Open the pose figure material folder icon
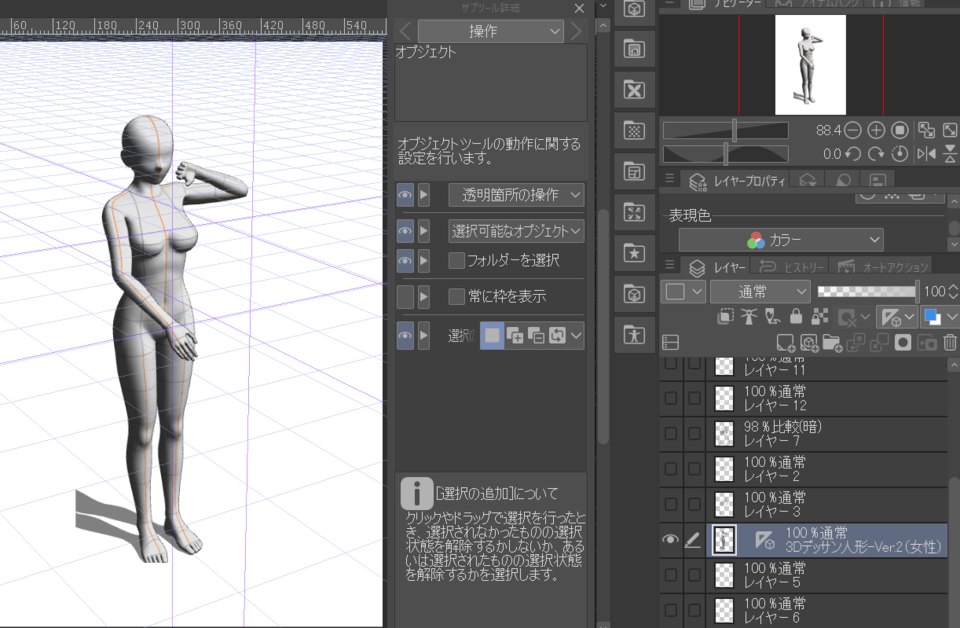This screenshot has height=628, width=960. [634, 335]
